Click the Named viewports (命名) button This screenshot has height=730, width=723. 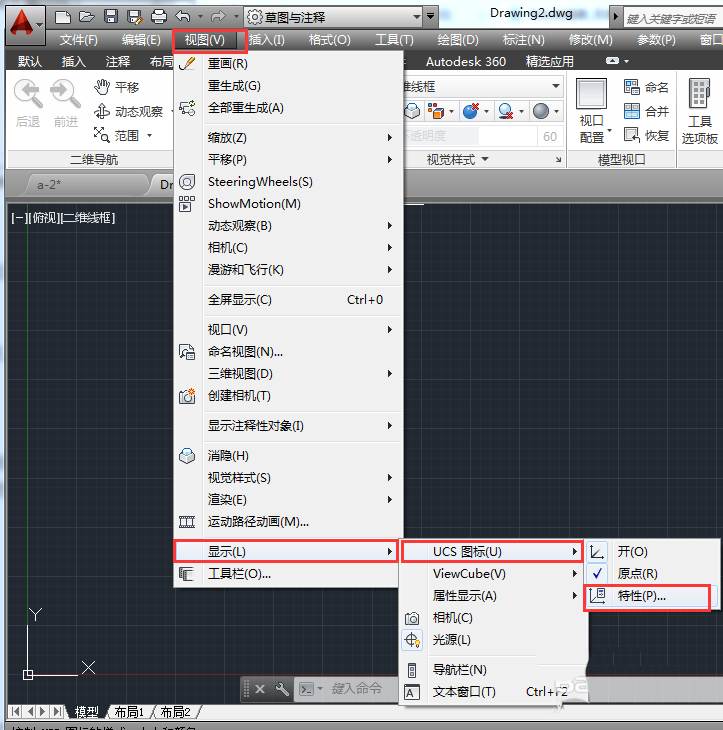646,87
